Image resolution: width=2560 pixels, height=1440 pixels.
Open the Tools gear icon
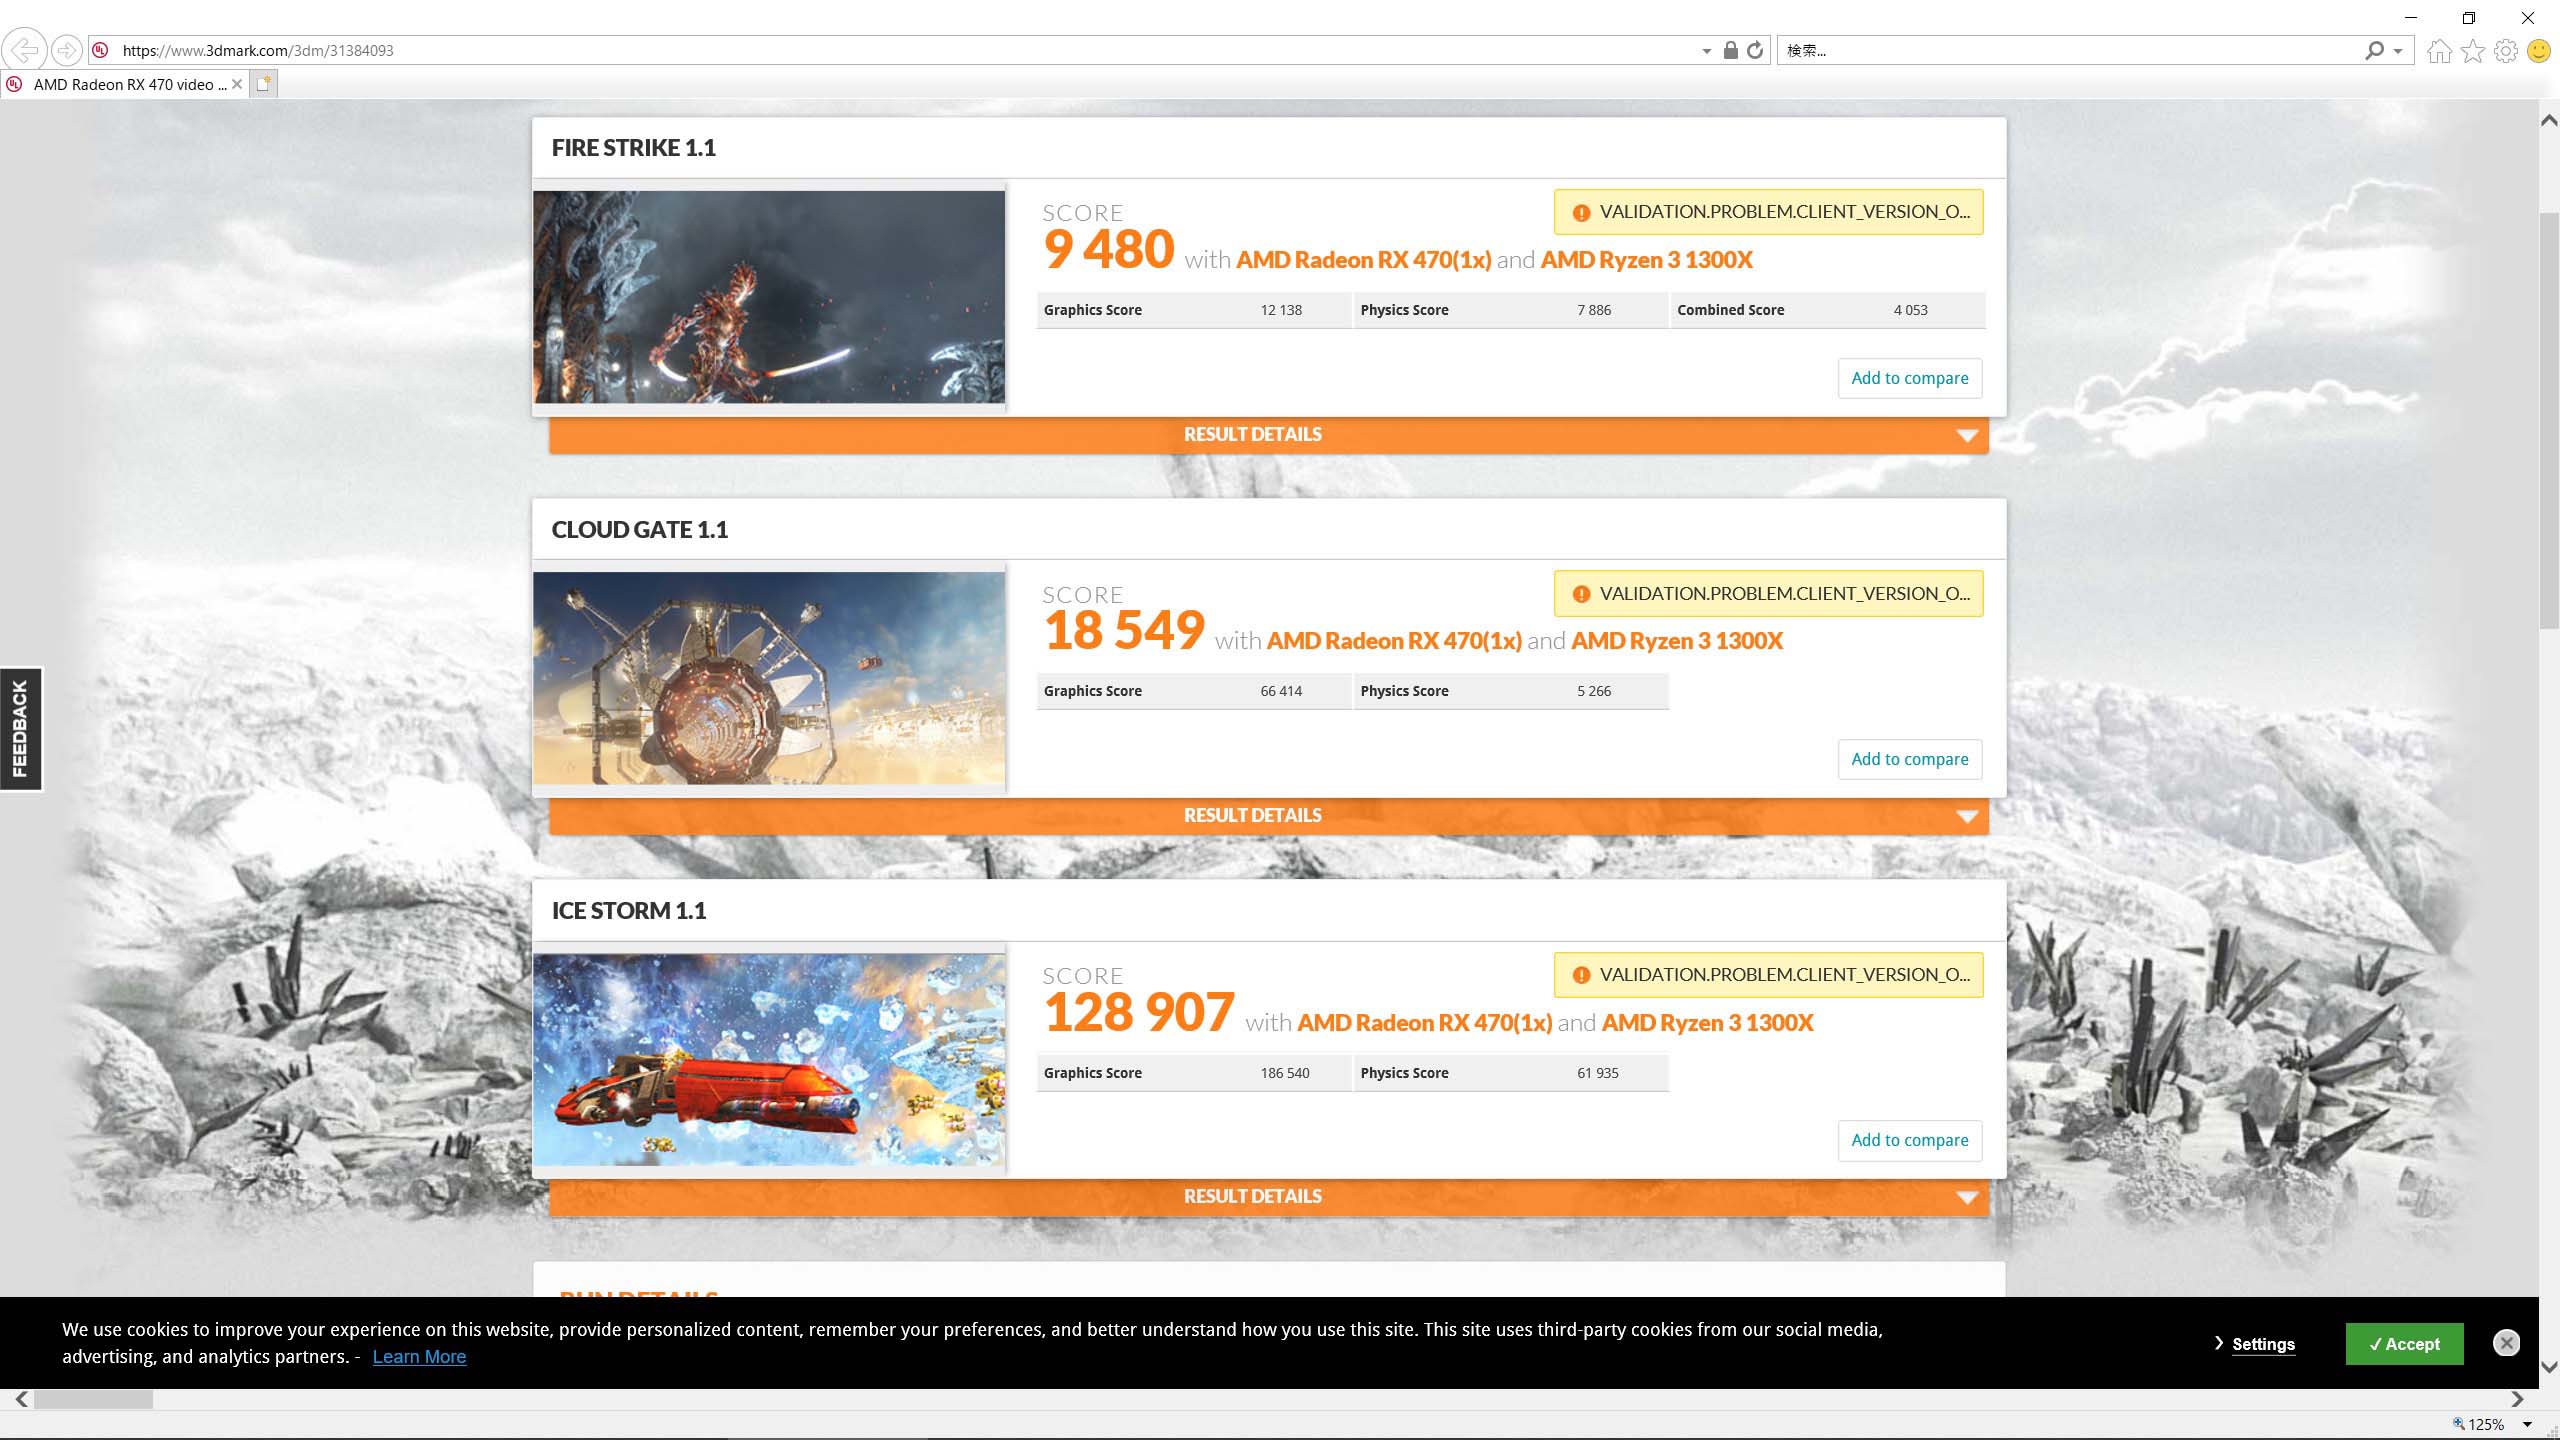[x=2506, y=50]
